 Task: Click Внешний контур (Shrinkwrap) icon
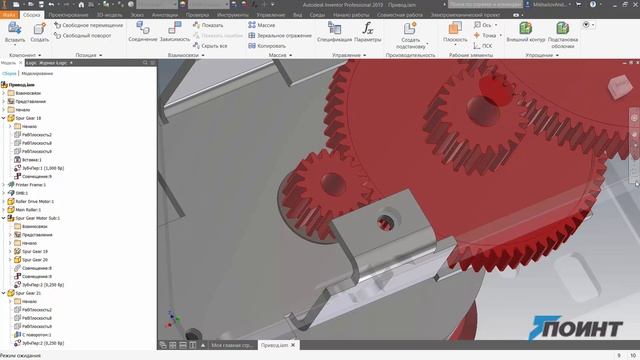pyautogui.click(x=525, y=28)
